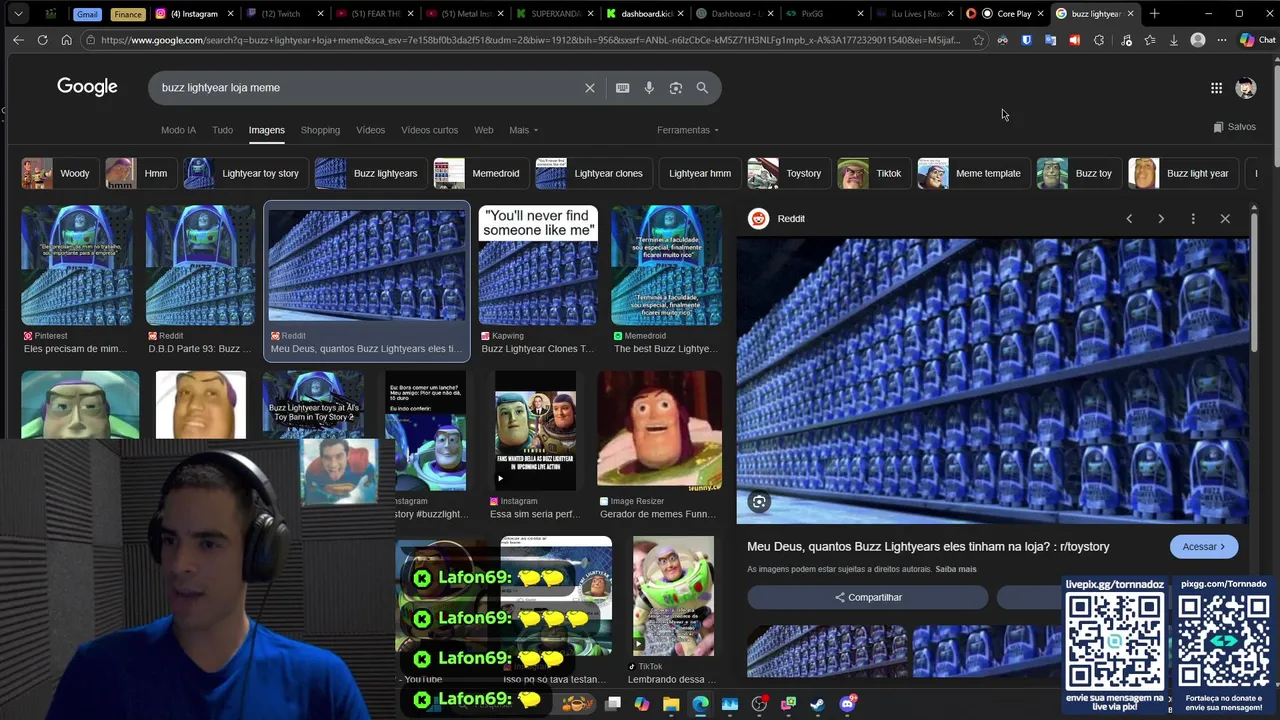Image resolution: width=1280 pixels, height=720 pixels.
Task: Click the browser address bar URL
Action: click(x=530, y=40)
